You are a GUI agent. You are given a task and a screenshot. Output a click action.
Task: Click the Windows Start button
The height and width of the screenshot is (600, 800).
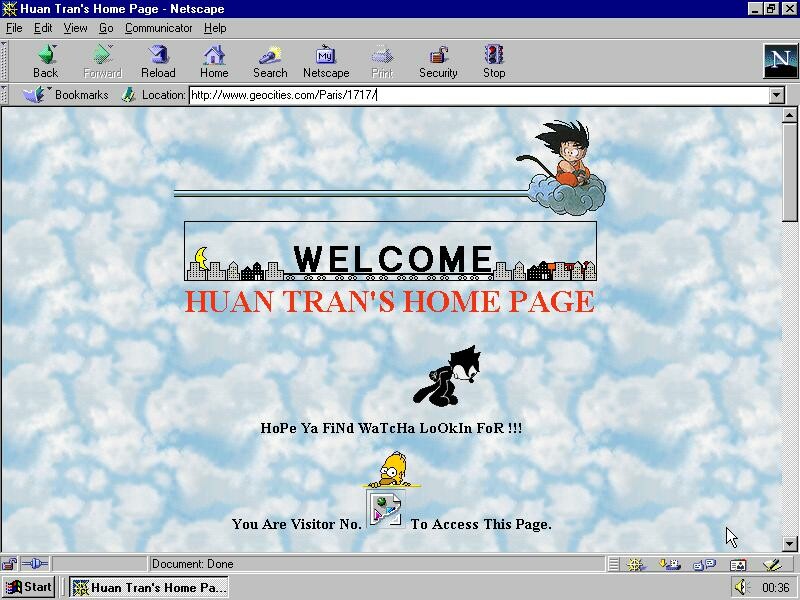29,587
